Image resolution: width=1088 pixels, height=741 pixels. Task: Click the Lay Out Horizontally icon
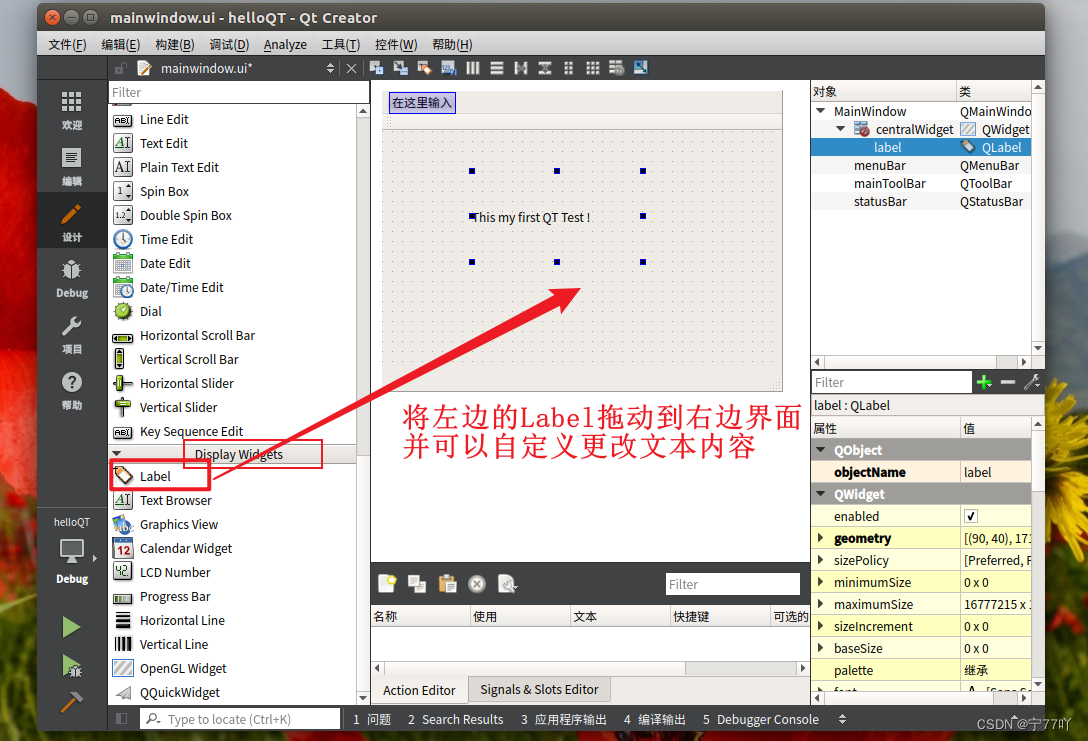coord(473,68)
